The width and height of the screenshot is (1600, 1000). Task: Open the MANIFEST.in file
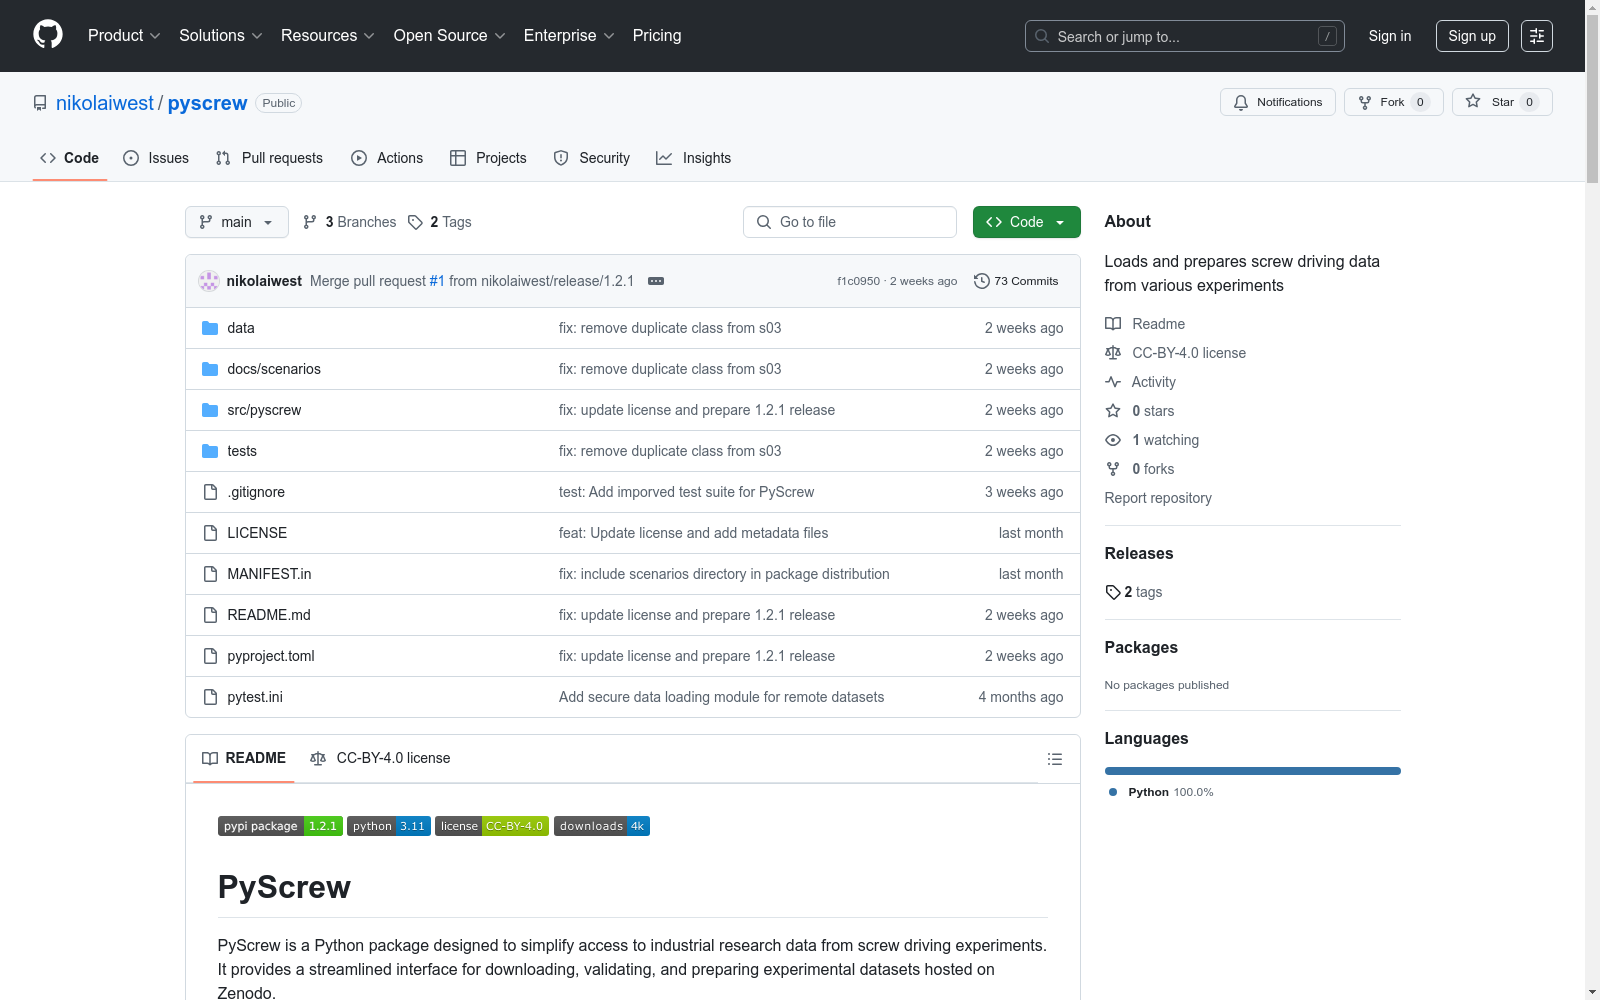tap(269, 574)
